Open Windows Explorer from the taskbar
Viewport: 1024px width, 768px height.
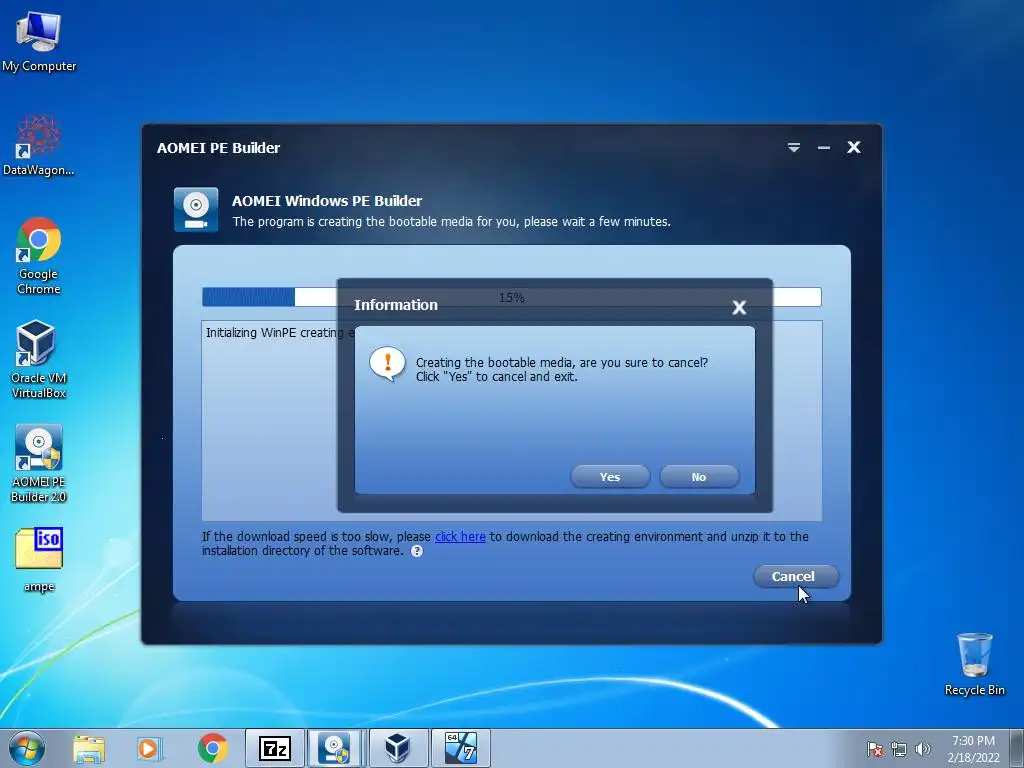pos(89,748)
